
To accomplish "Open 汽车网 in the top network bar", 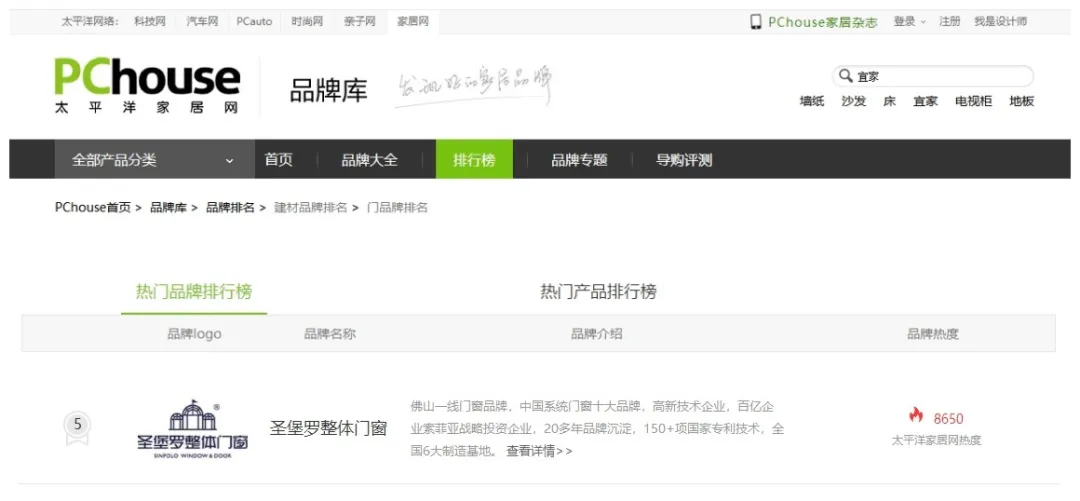I will [x=202, y=22].
